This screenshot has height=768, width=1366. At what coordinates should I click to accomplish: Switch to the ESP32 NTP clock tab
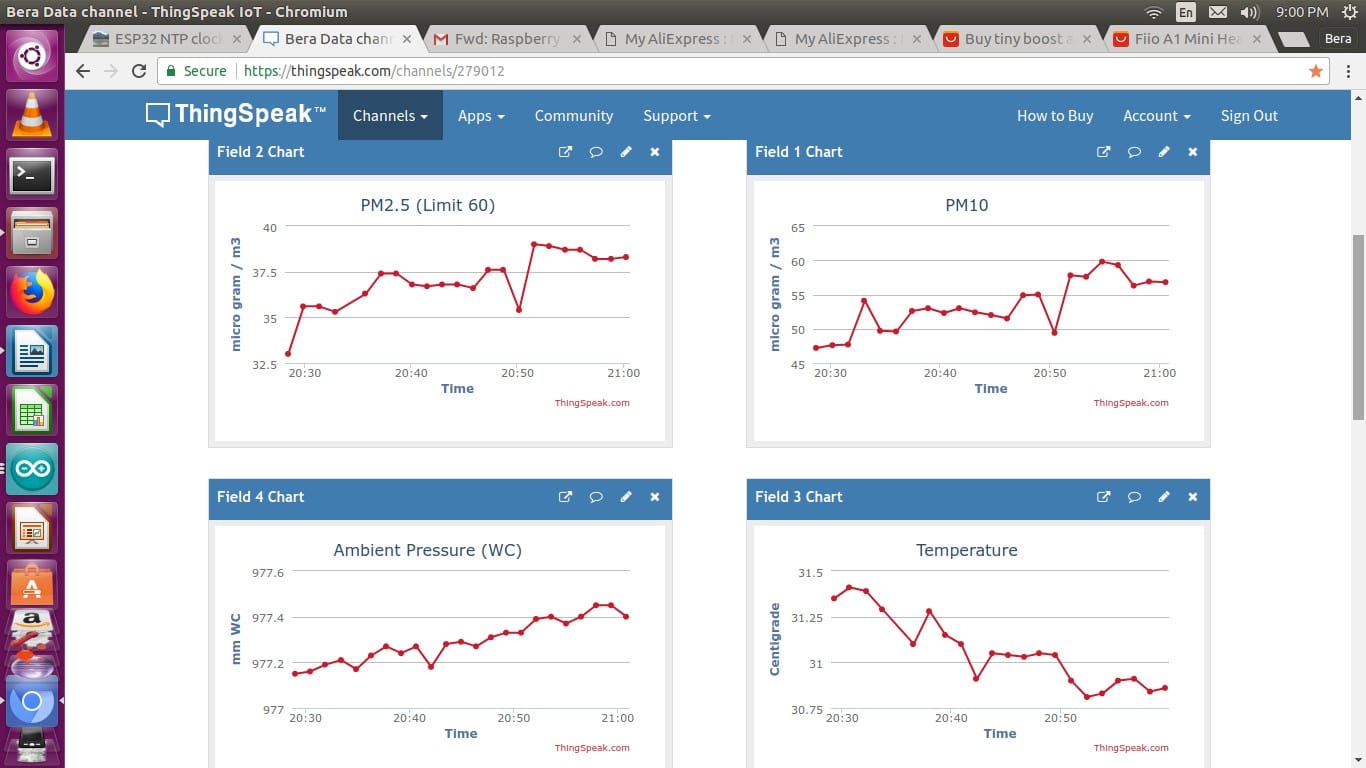166,39
